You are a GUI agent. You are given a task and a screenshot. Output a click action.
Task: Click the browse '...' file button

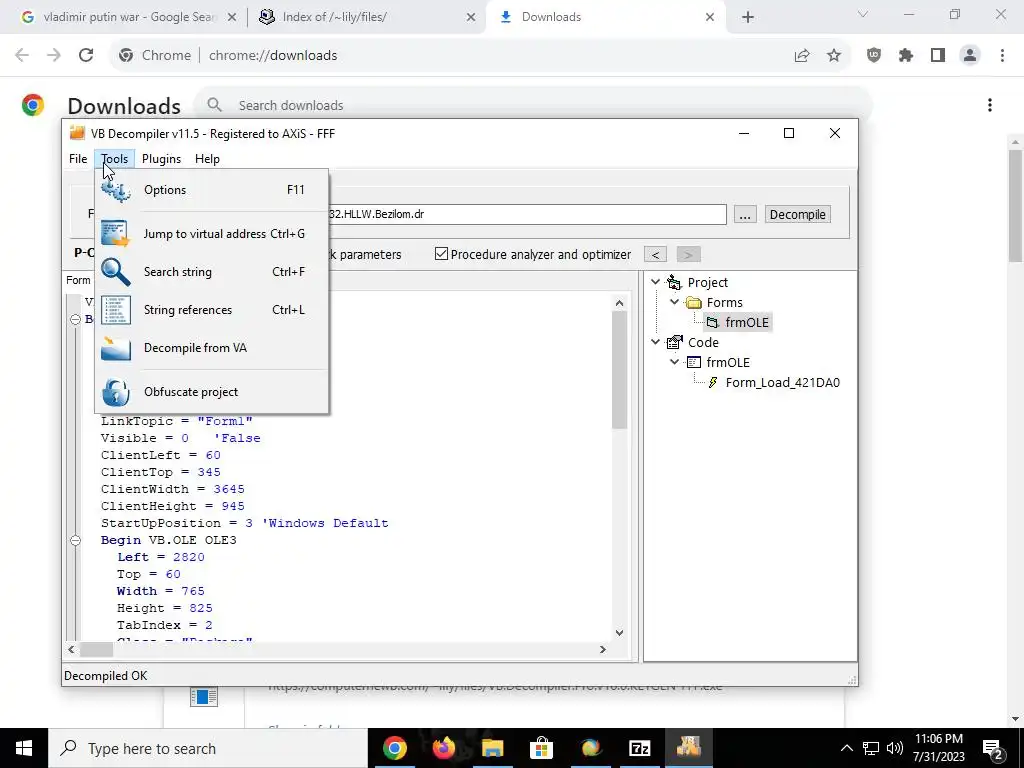pyautogui.click(x=745, y=214)
